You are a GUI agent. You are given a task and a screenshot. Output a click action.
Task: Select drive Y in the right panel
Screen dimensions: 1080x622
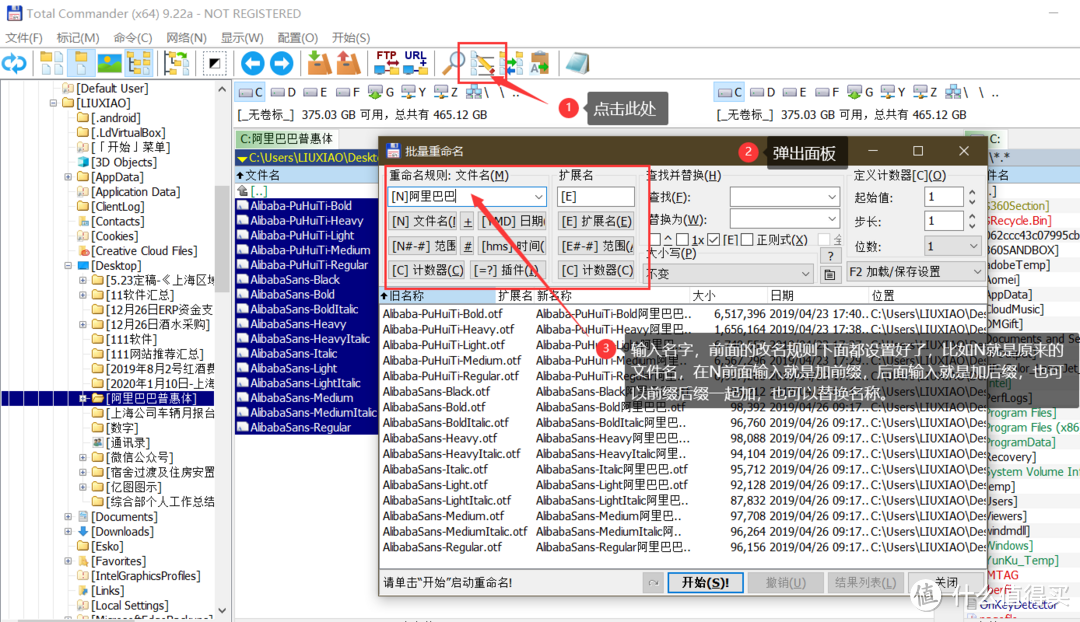point(895,92)
